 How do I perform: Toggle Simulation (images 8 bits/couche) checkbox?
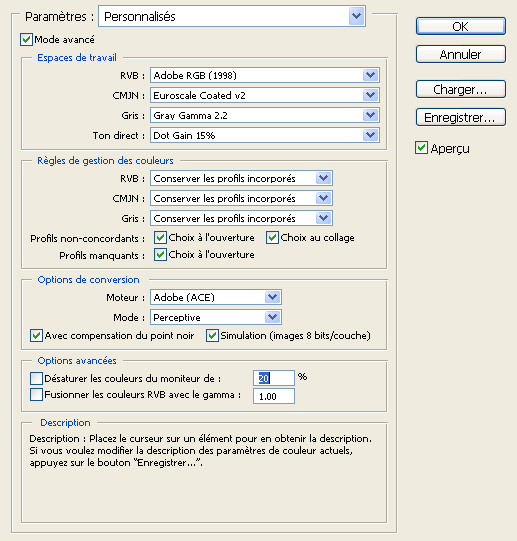212,336
